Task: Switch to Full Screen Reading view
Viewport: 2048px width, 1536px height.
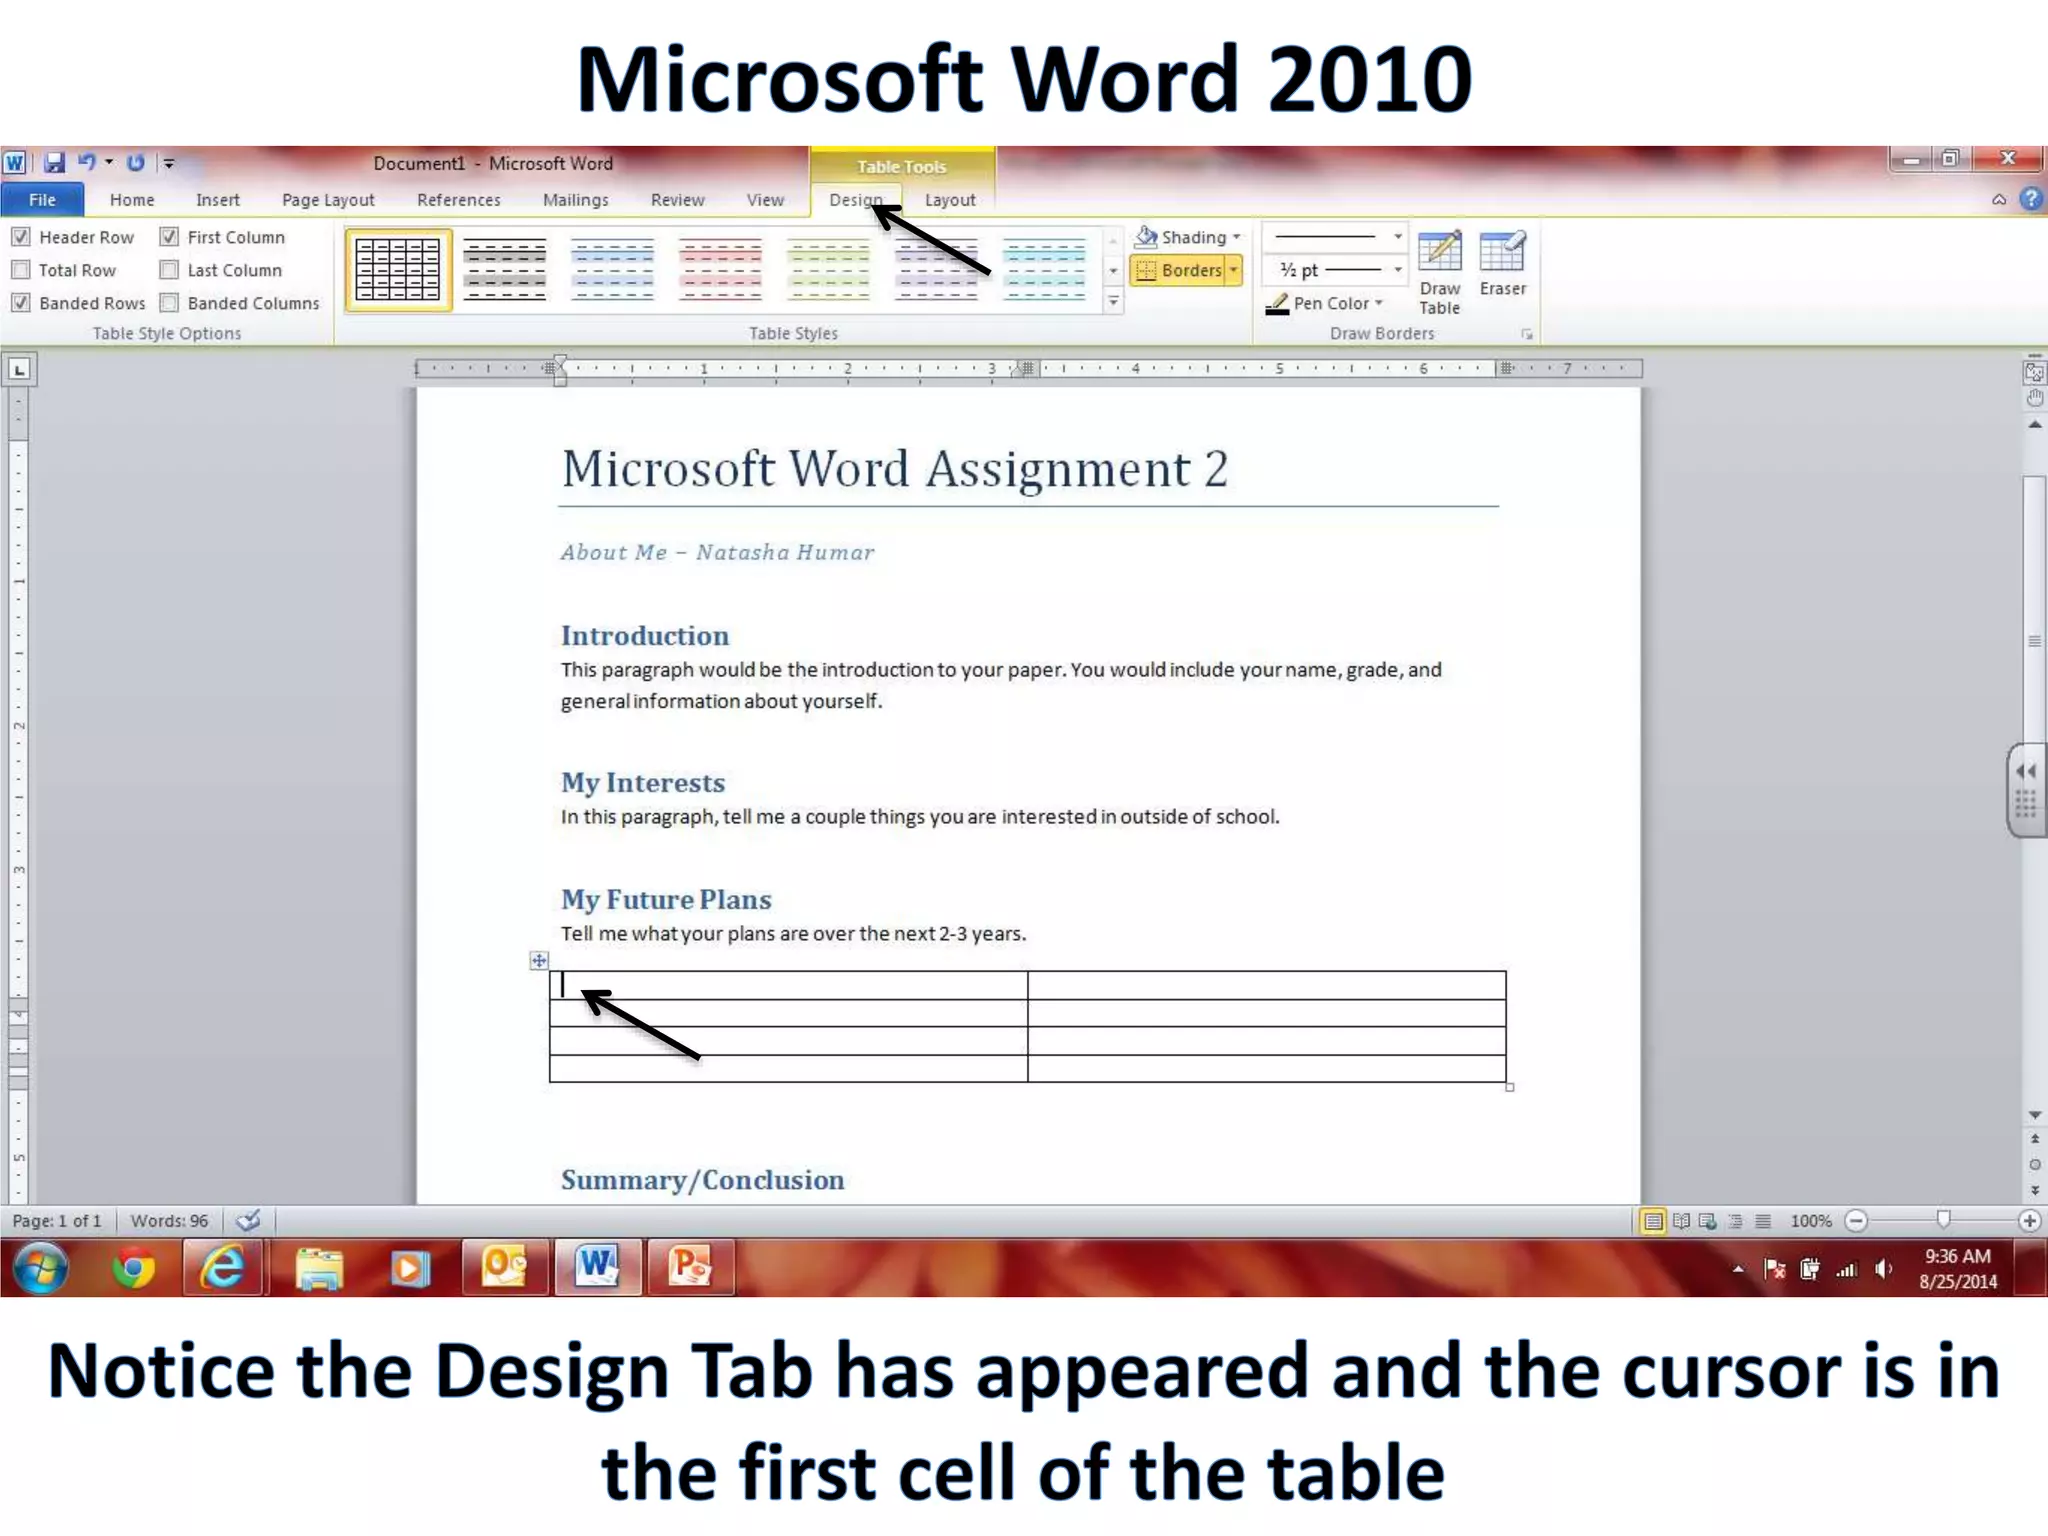Action: tap(1681, 1220)
